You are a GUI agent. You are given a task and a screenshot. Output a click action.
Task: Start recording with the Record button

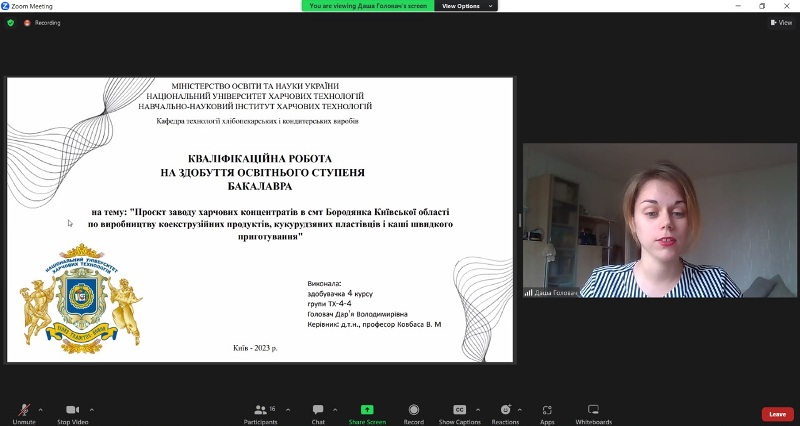[x=414, y=414]
